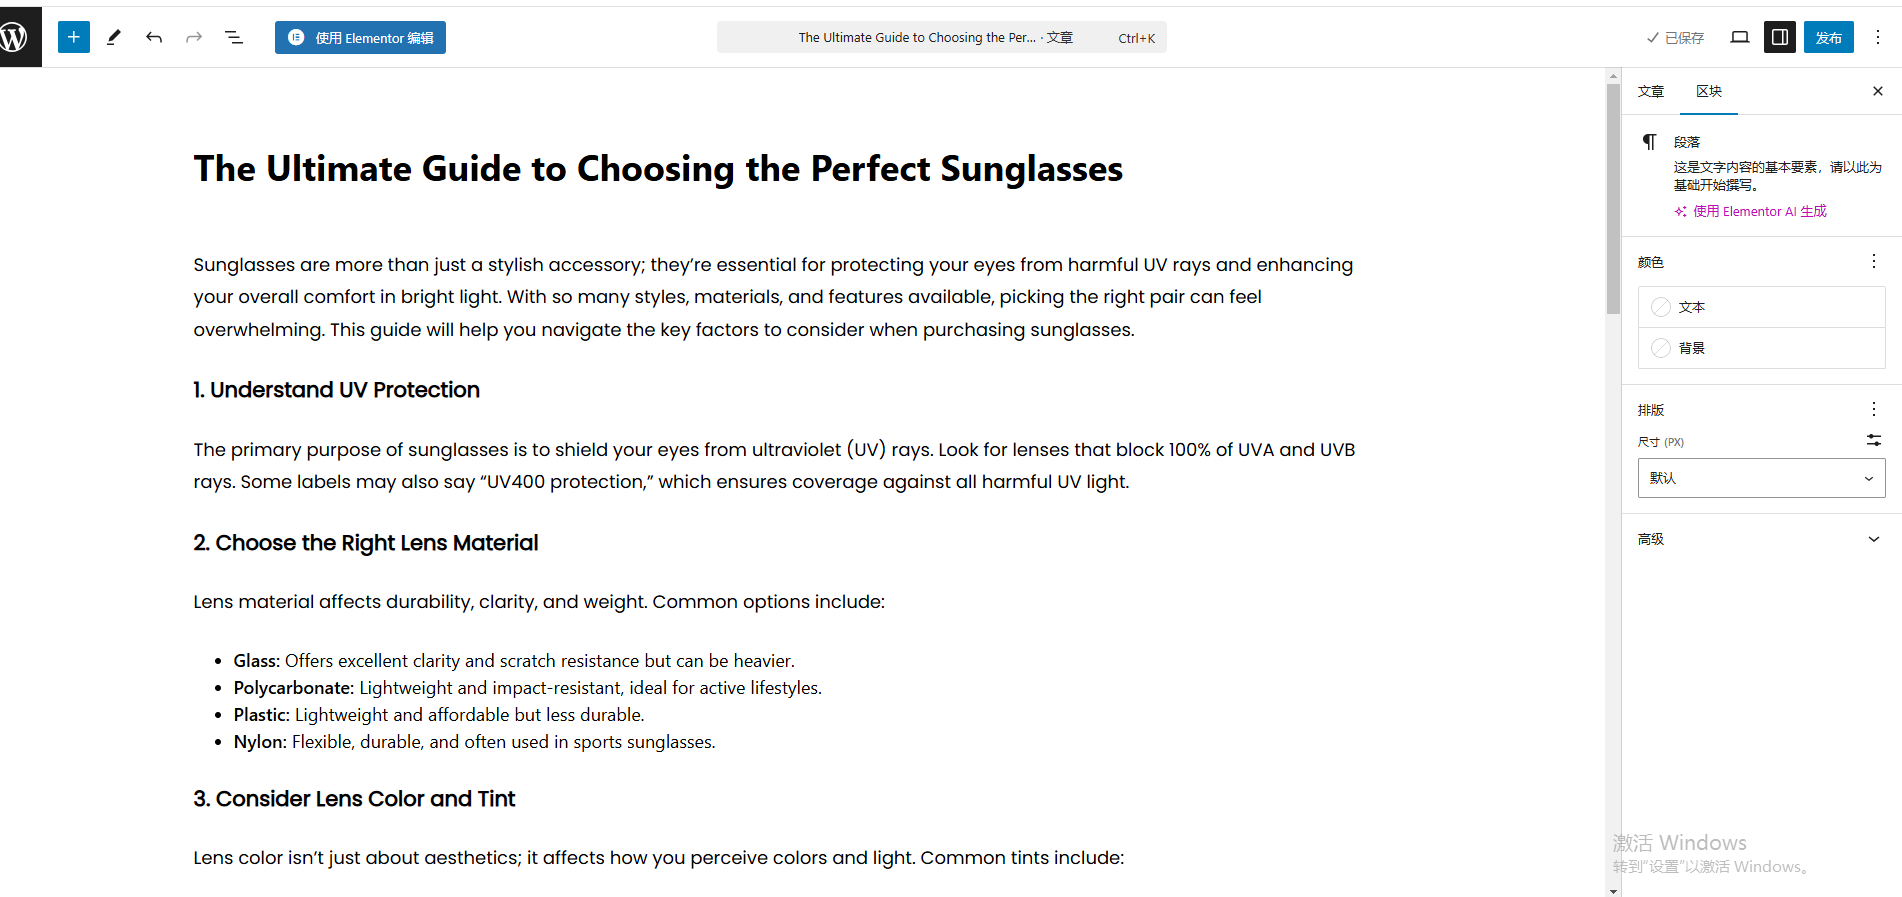Screen dimensions: 1902x897
Task: Select the pencil Tools icon
Action: 114,37
